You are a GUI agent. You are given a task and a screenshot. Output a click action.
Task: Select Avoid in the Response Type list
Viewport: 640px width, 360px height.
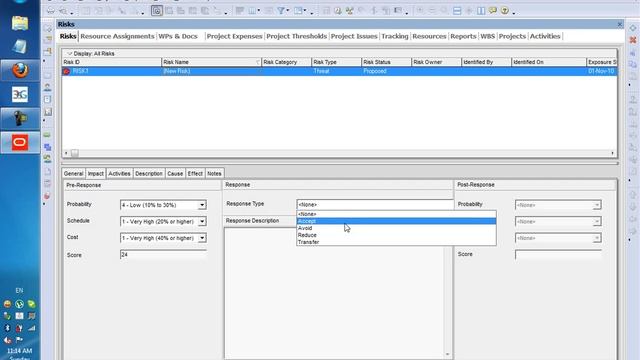[x=396, y=228]
